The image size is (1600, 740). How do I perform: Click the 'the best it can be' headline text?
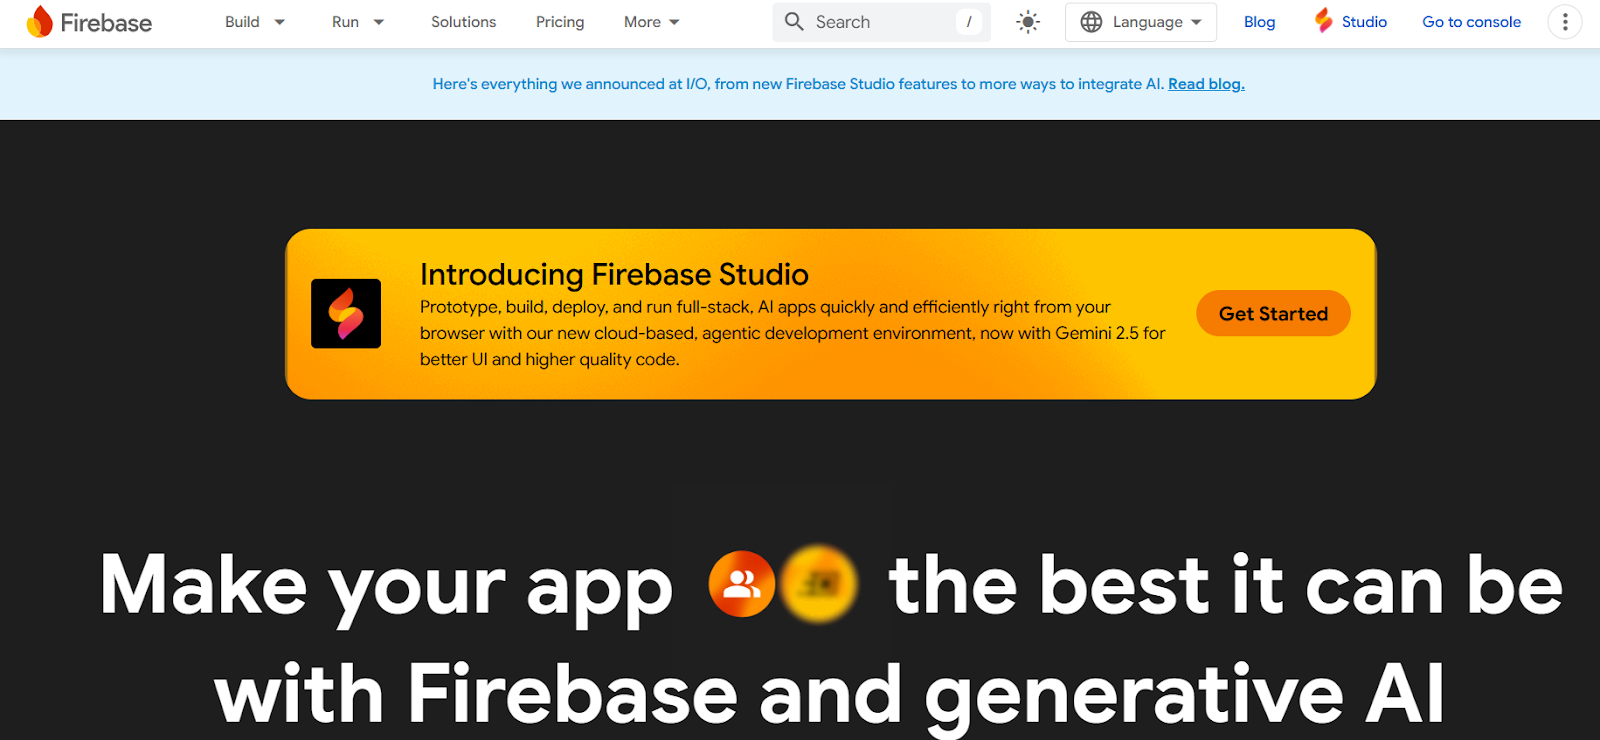[x=1225, y=585]
